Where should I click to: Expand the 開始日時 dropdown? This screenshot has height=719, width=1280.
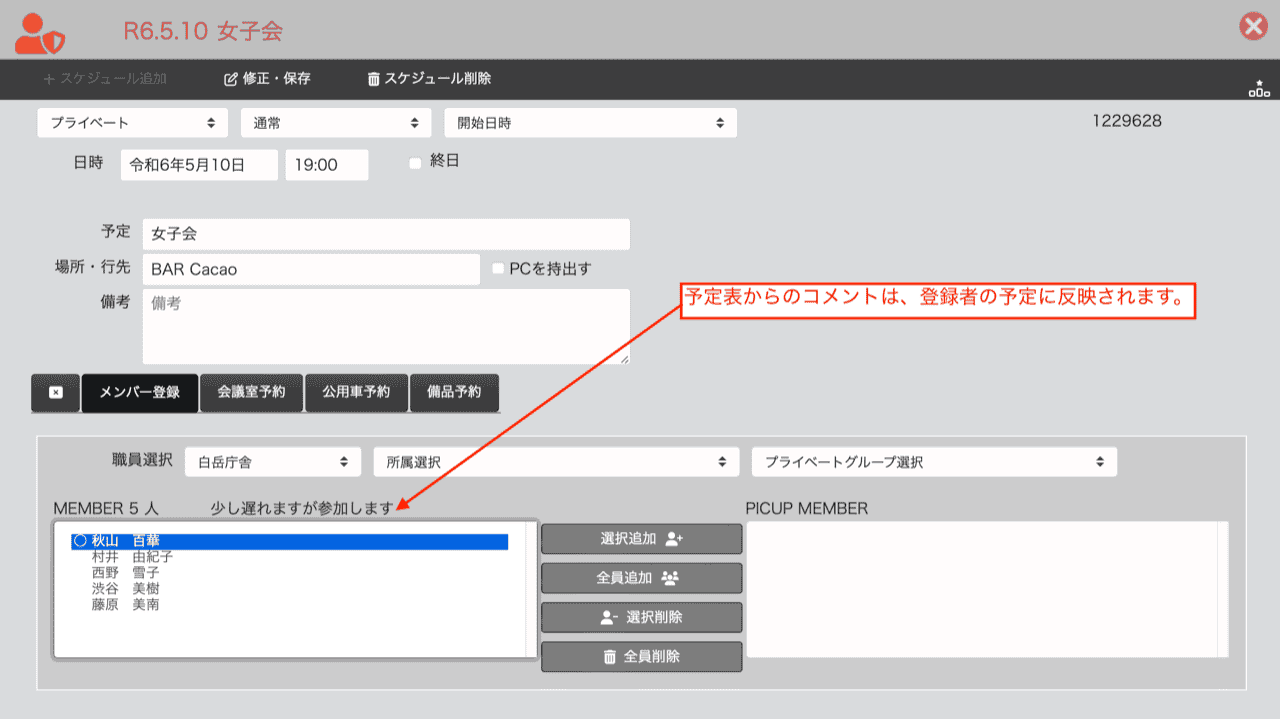(590, 123)
